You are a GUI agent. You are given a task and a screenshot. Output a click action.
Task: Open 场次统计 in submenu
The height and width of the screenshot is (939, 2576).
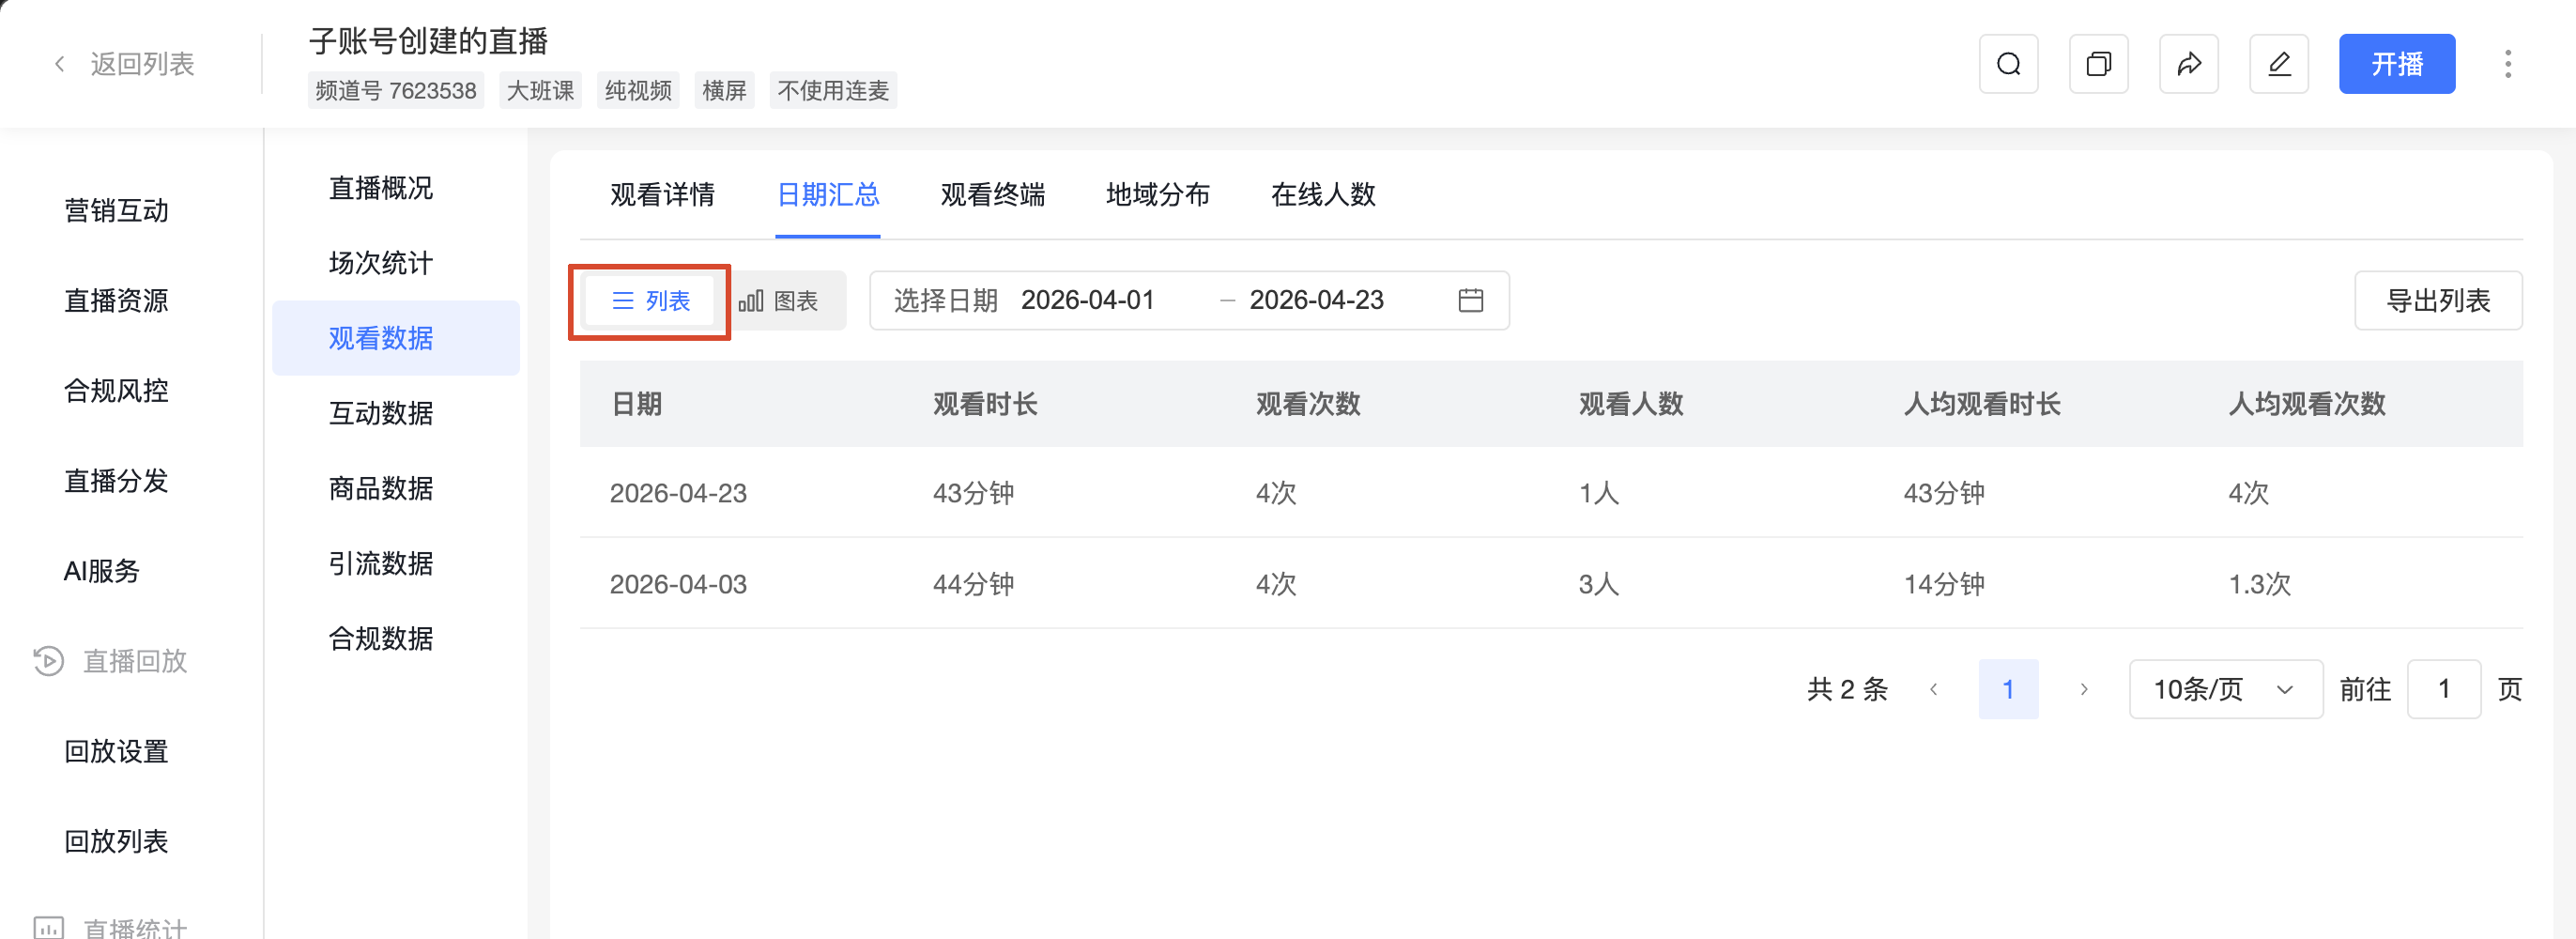[x=381, y=263]
